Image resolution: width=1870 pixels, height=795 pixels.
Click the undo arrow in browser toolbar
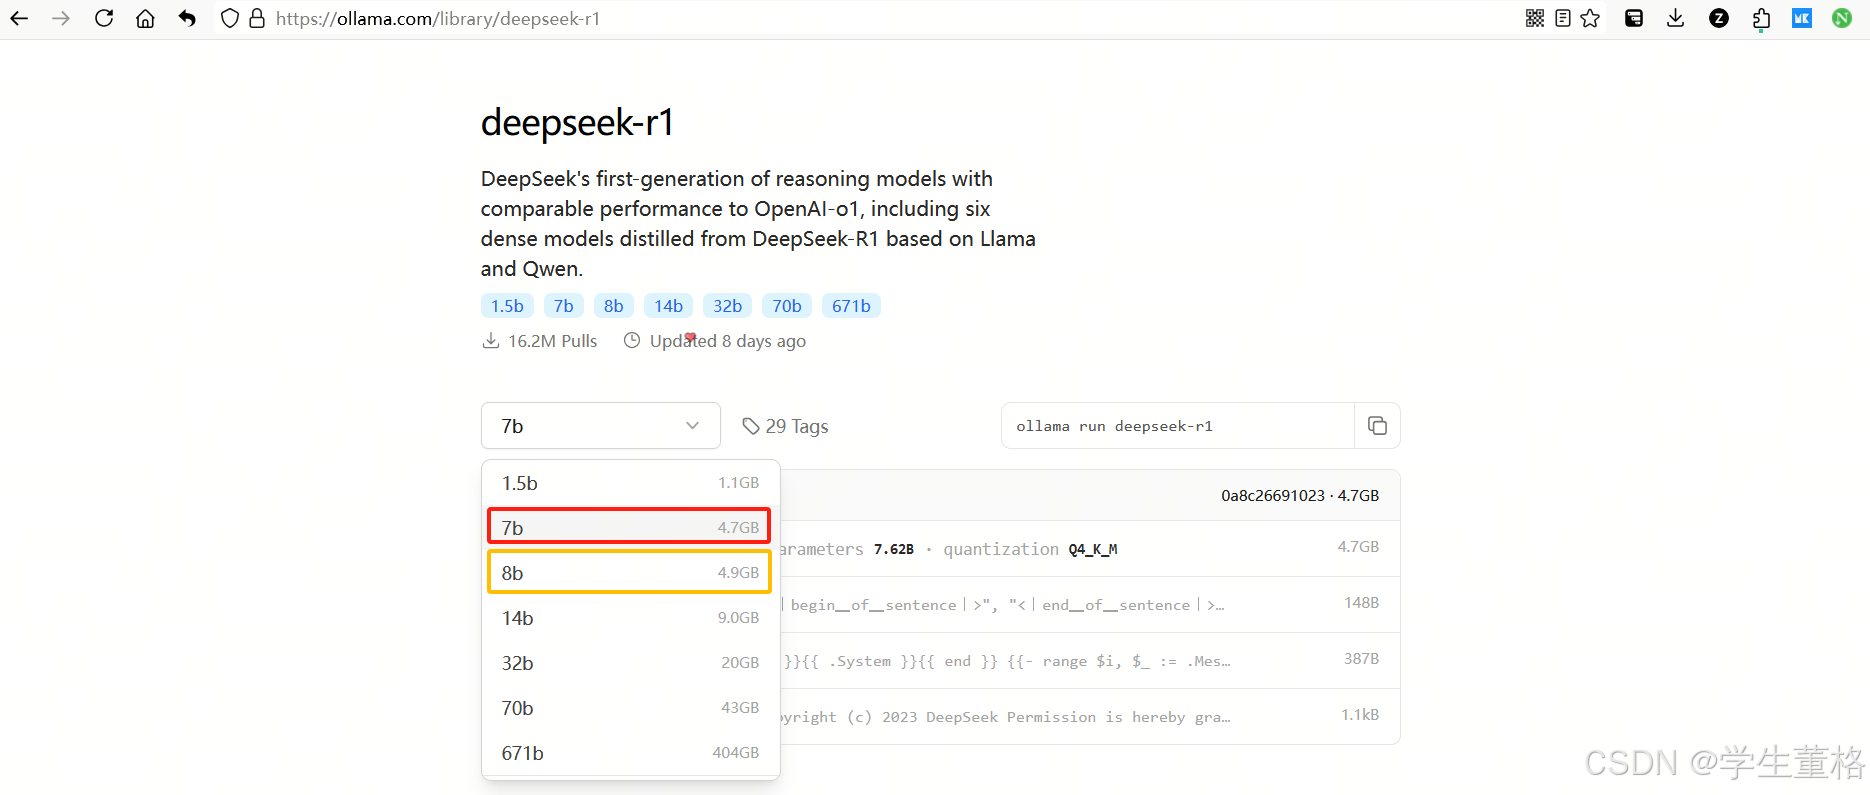point(187,18)
